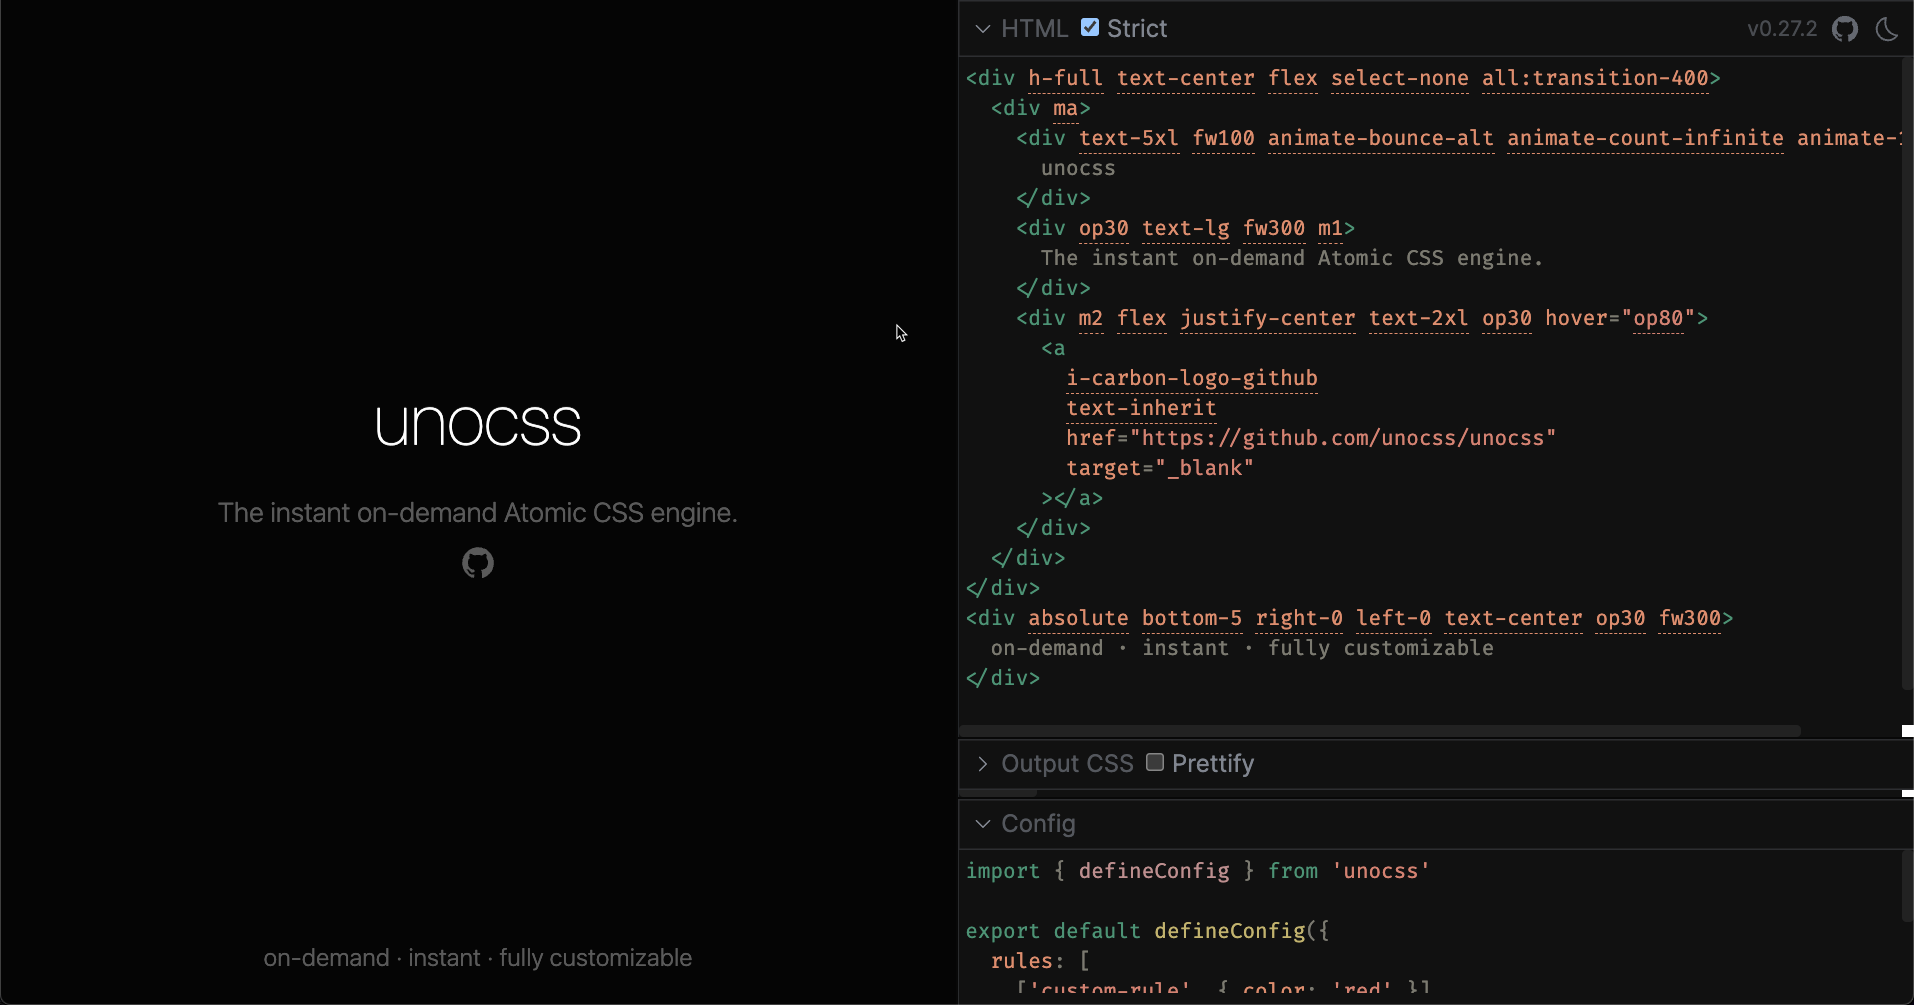Screen dimensions: 1914x1005
Task: Click the h-full class in first line
Action: [1065, 78]
